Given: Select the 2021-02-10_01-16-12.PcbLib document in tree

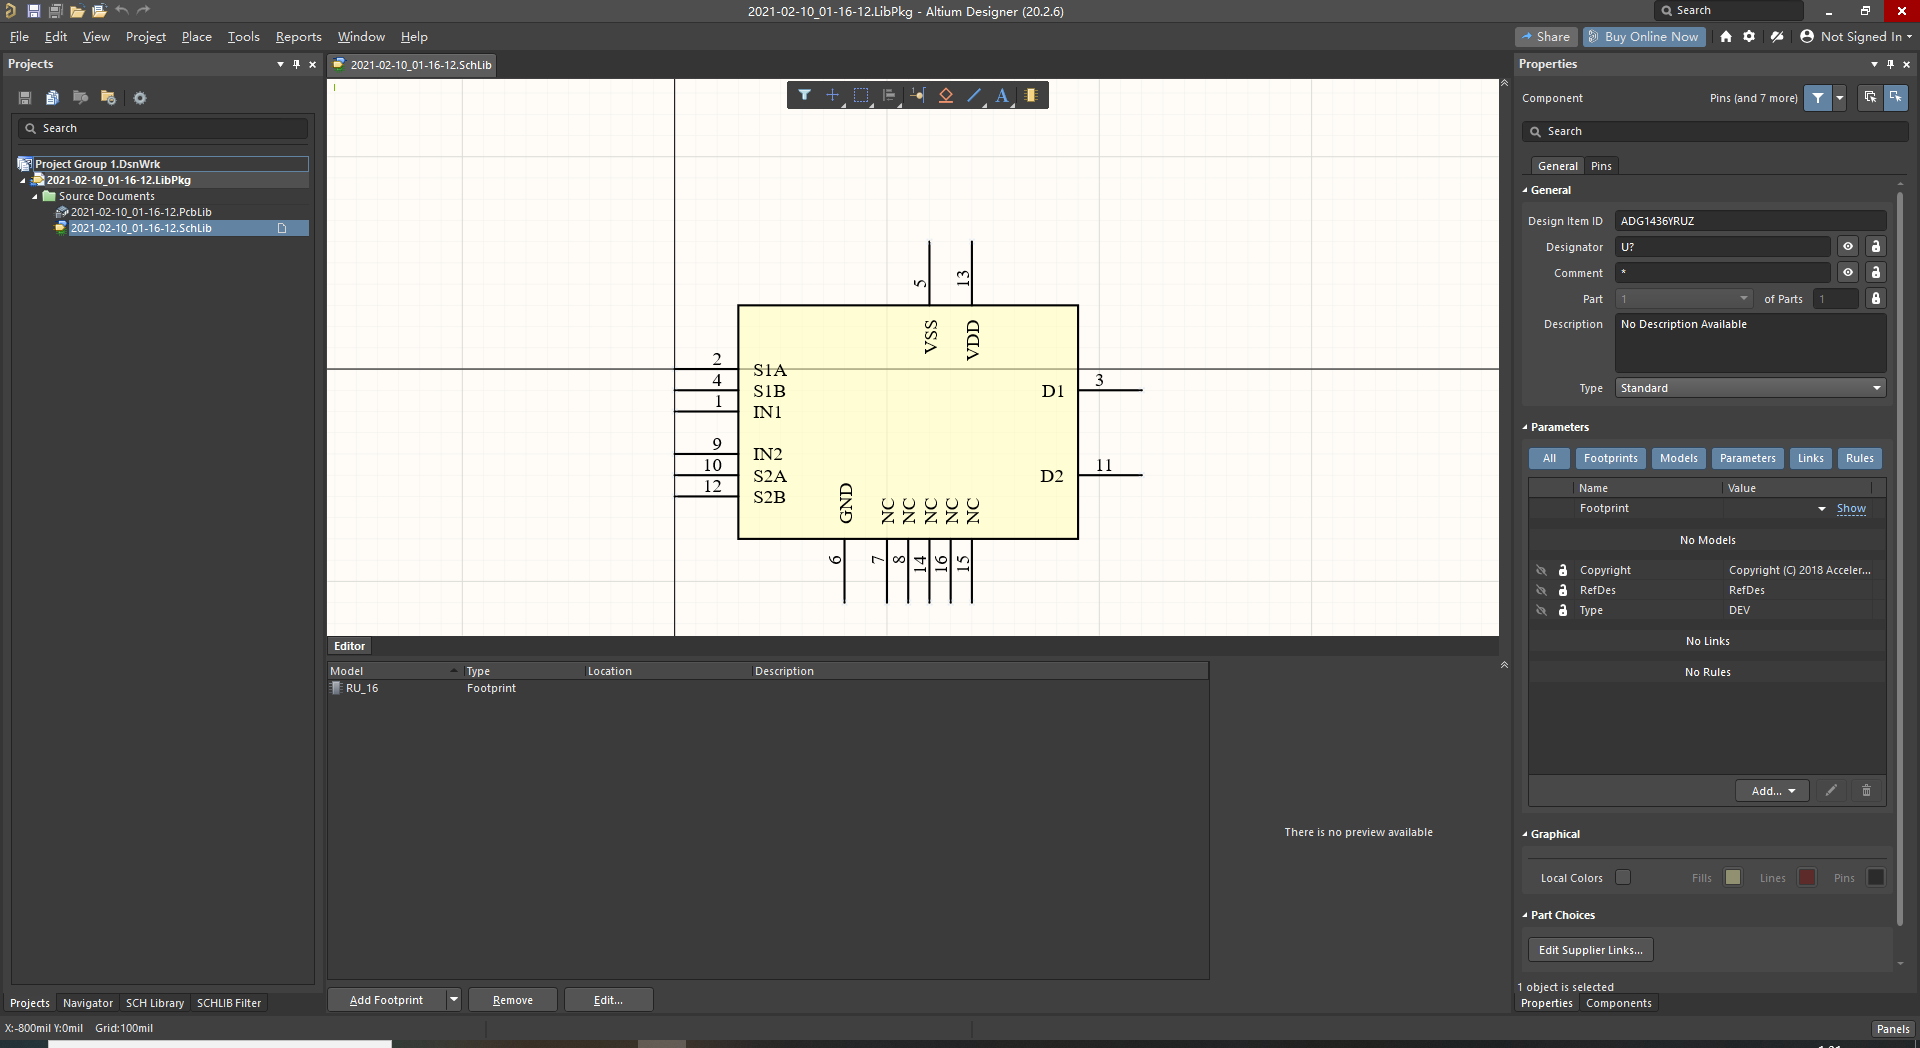Looking at the screenshot, I should tap(140, 212).
